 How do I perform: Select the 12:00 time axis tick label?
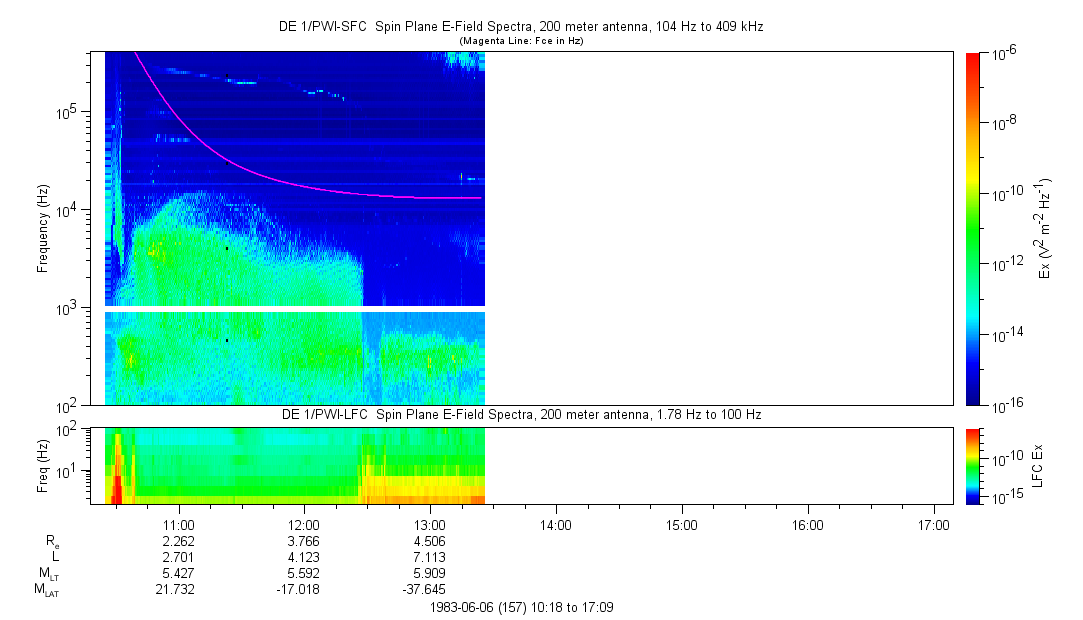coord(304,525)
